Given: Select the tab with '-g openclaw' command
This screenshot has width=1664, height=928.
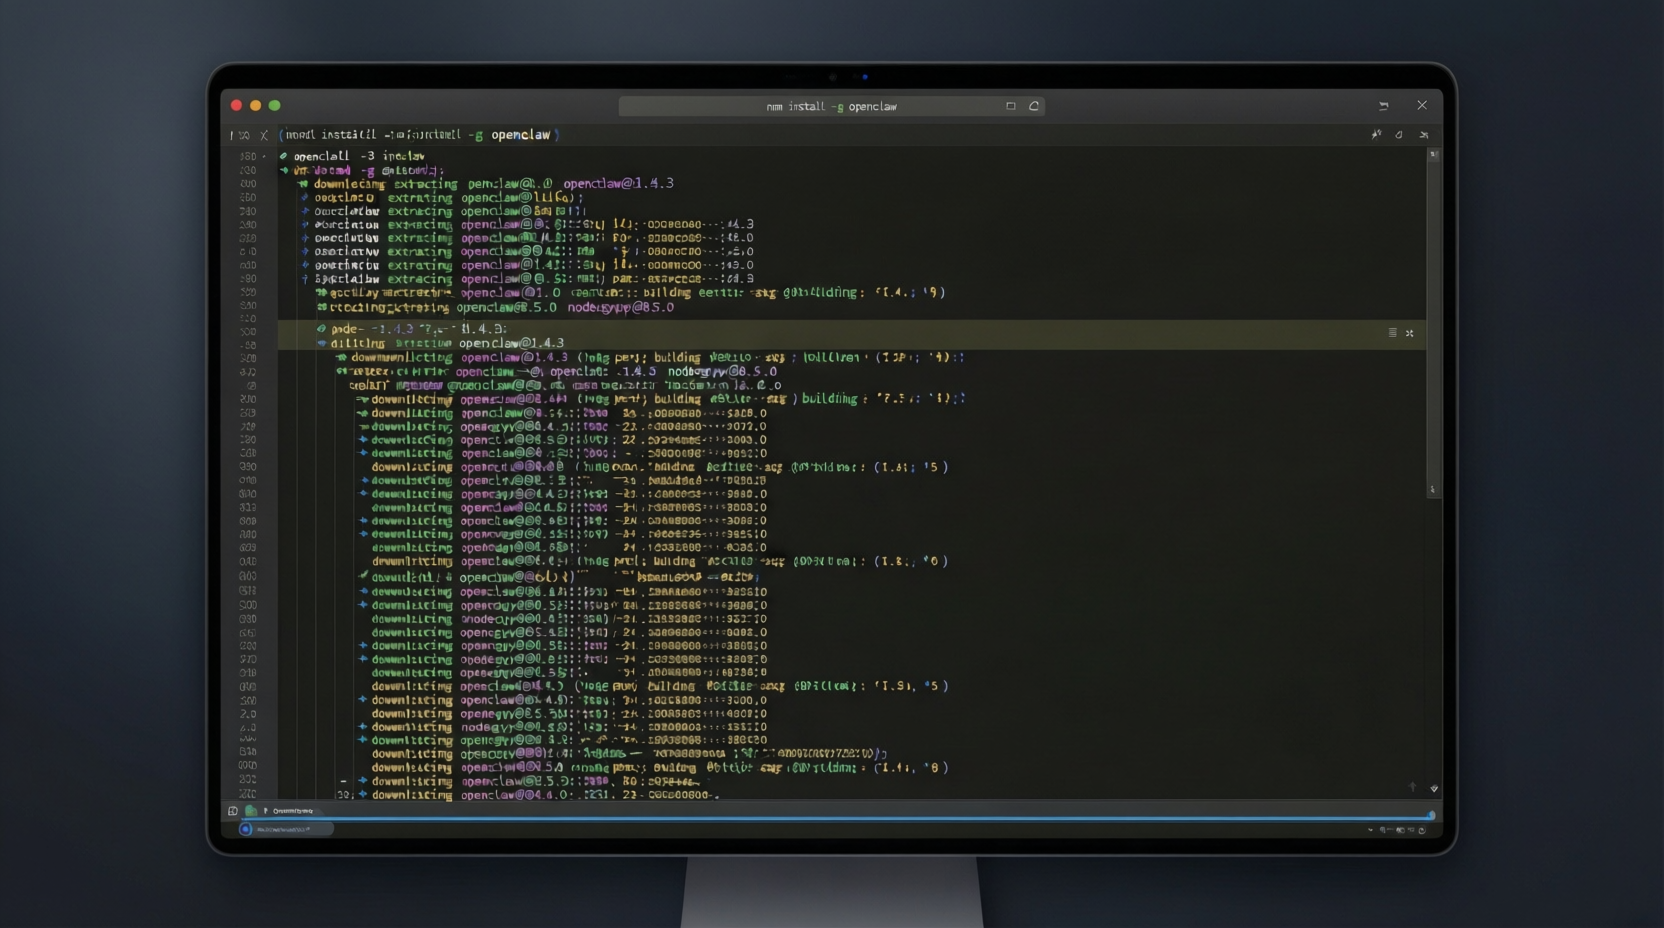Looking at the screenshot, I should [x=419, y=135].
